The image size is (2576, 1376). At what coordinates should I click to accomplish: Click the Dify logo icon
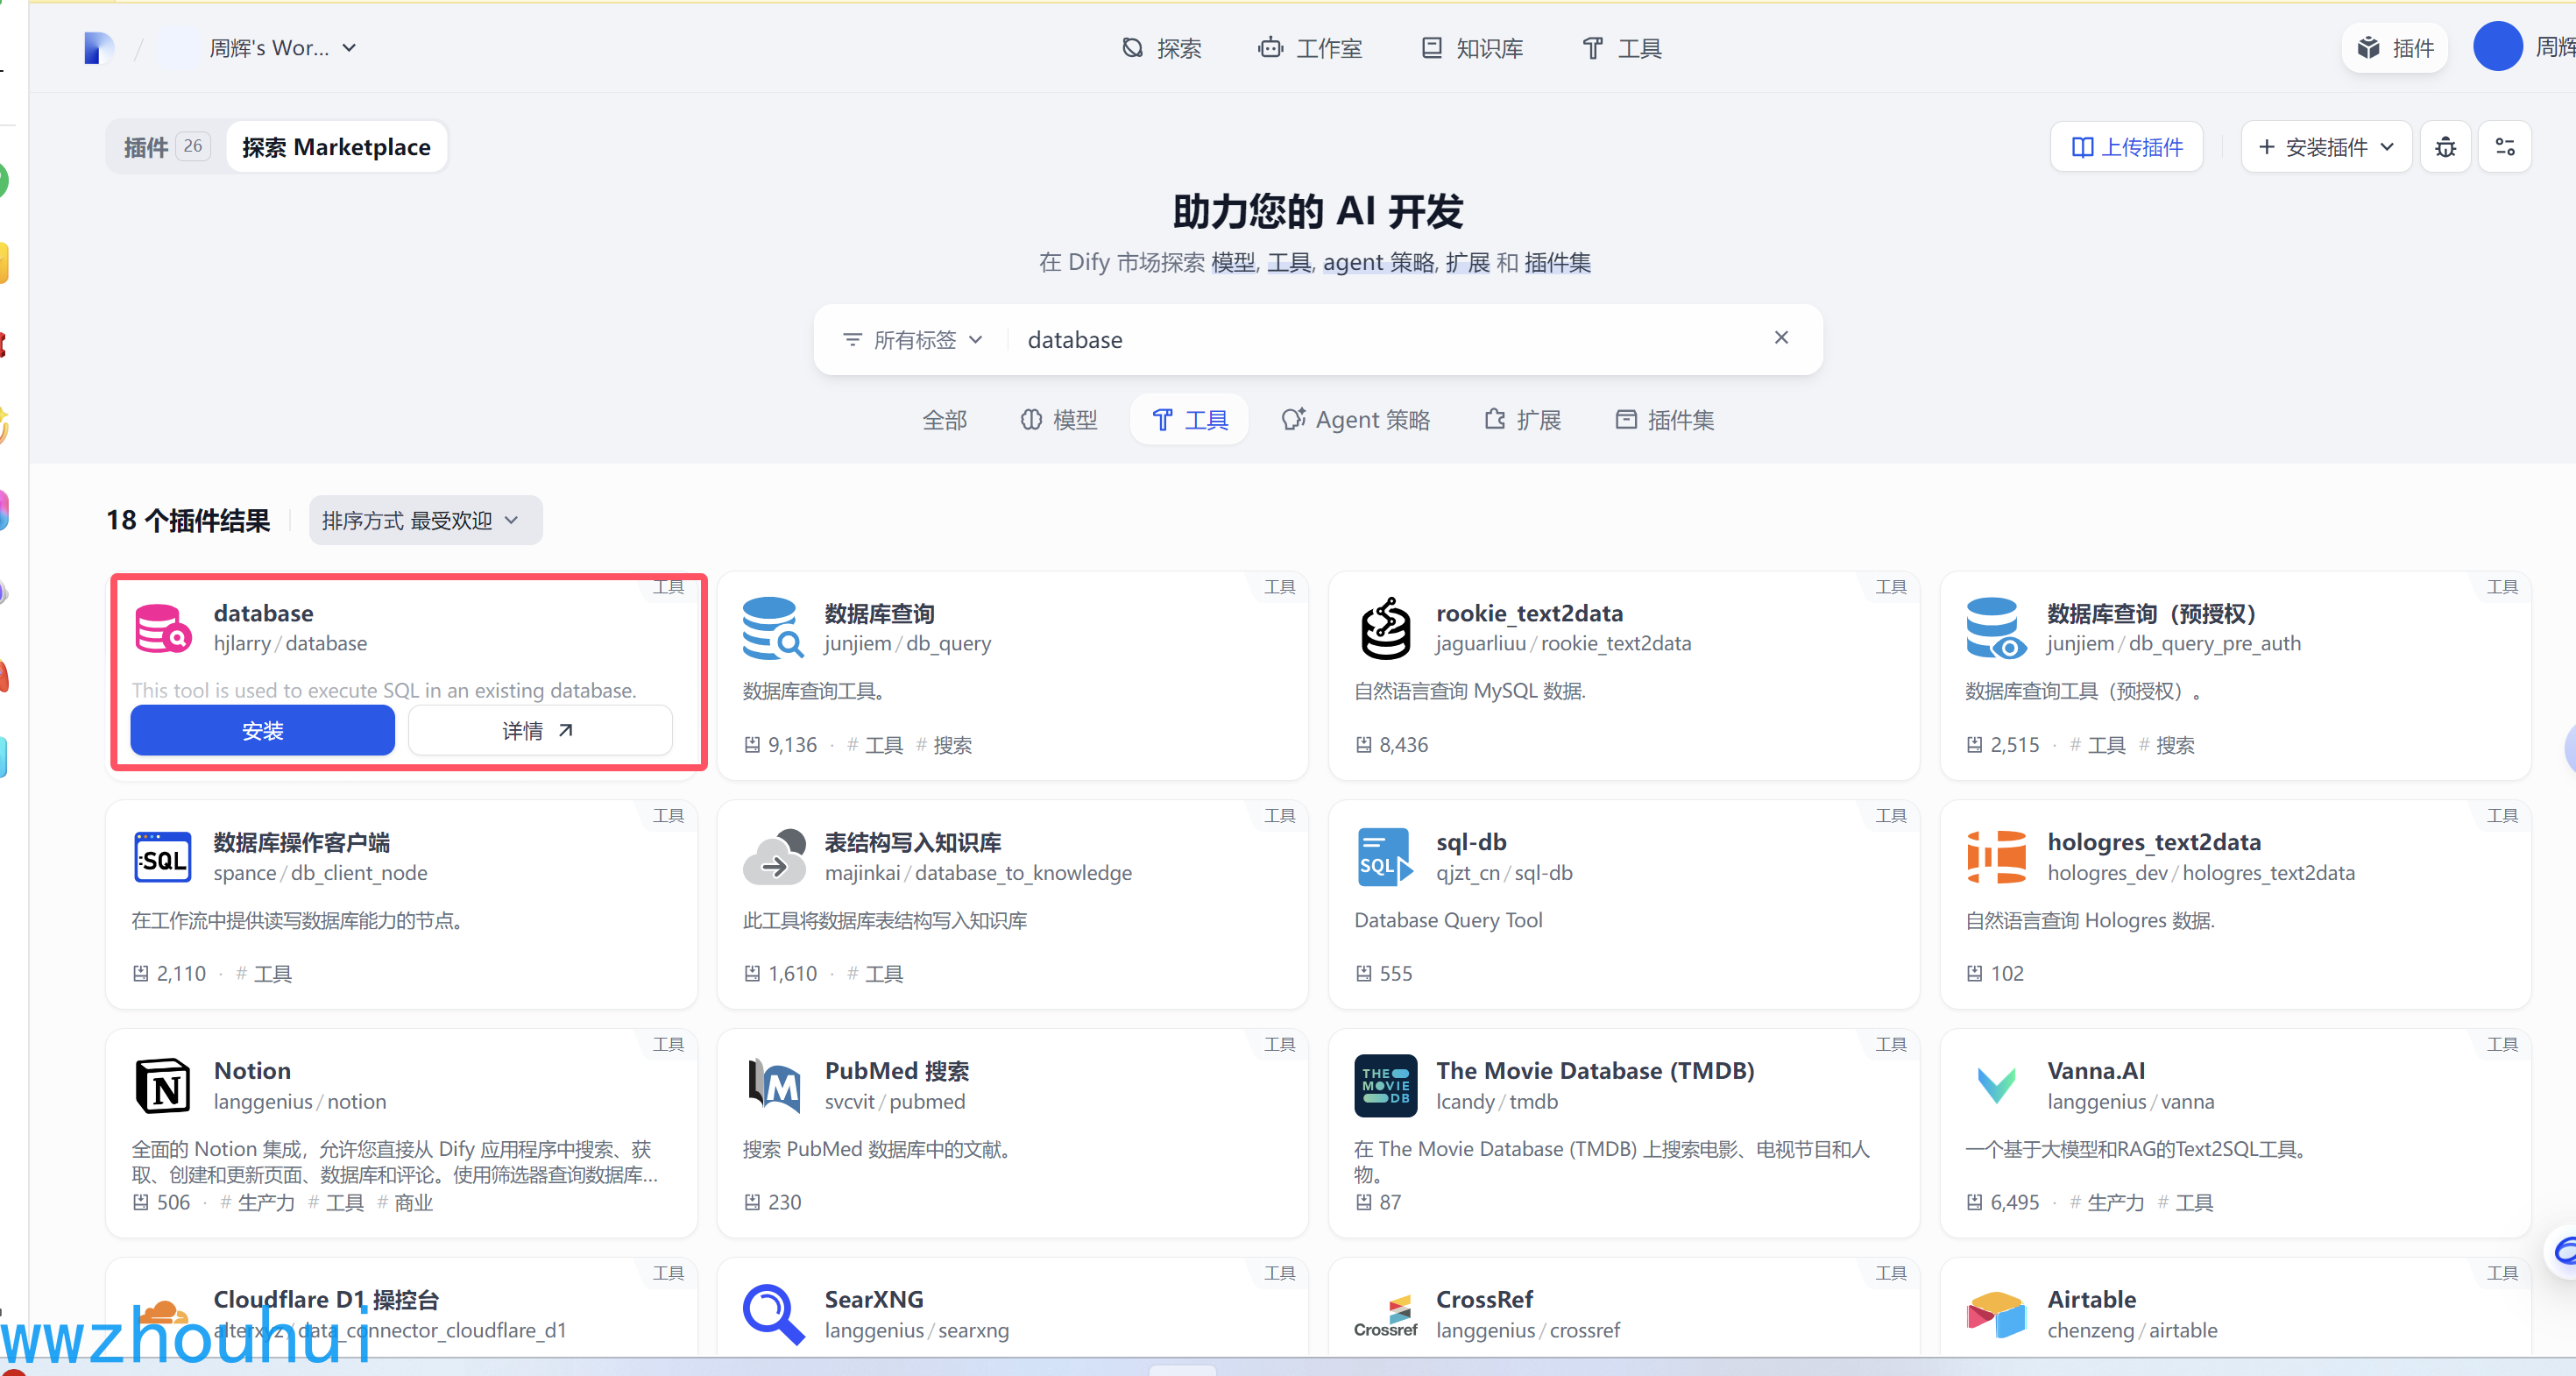coord(98,48)
